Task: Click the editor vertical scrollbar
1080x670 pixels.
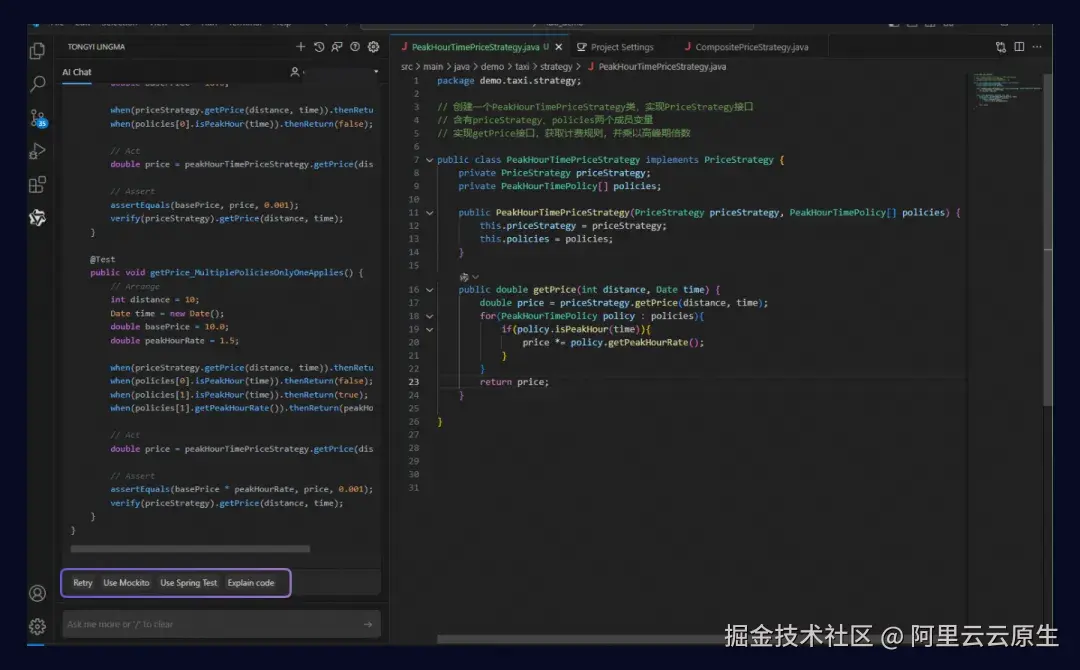Action: pos(1048,241)
